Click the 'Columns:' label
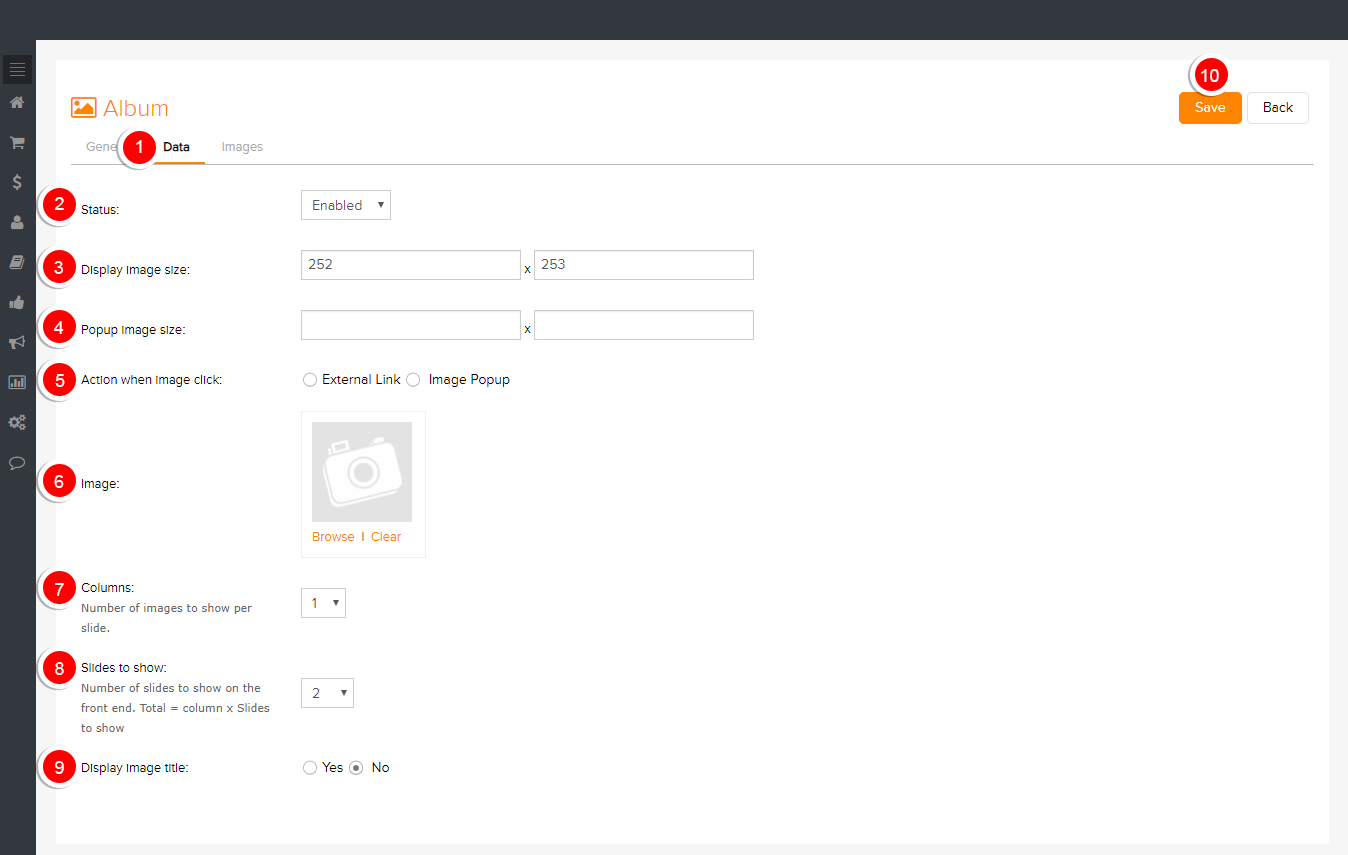 (107, 588)
